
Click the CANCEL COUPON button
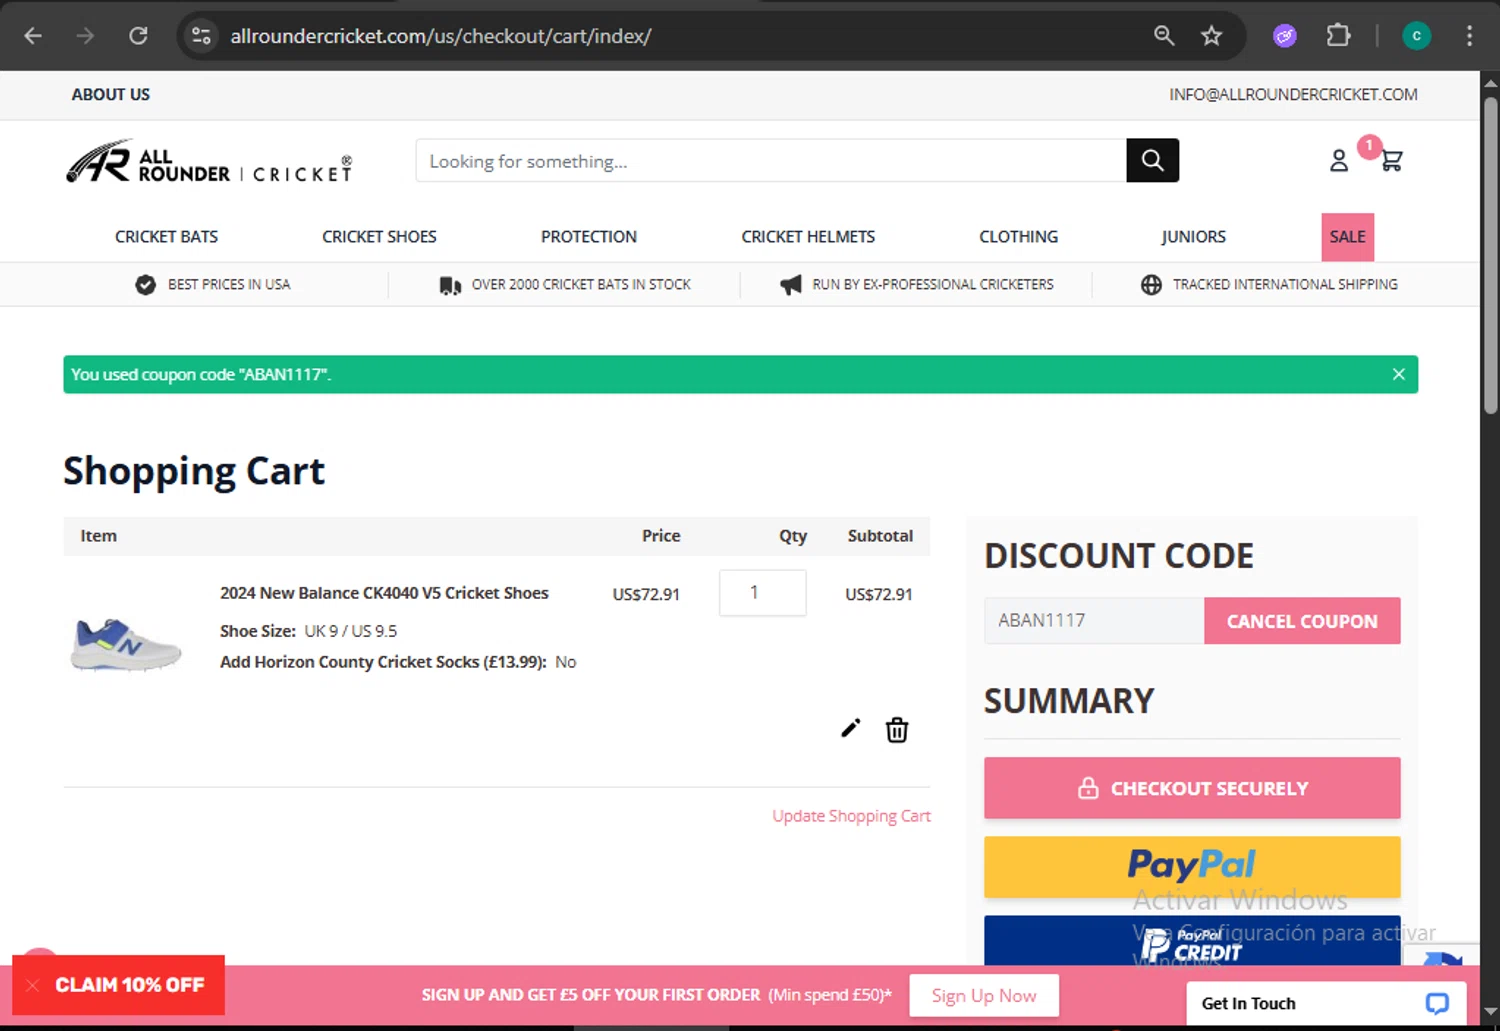pyautogui.click(x=1302, y=621)
